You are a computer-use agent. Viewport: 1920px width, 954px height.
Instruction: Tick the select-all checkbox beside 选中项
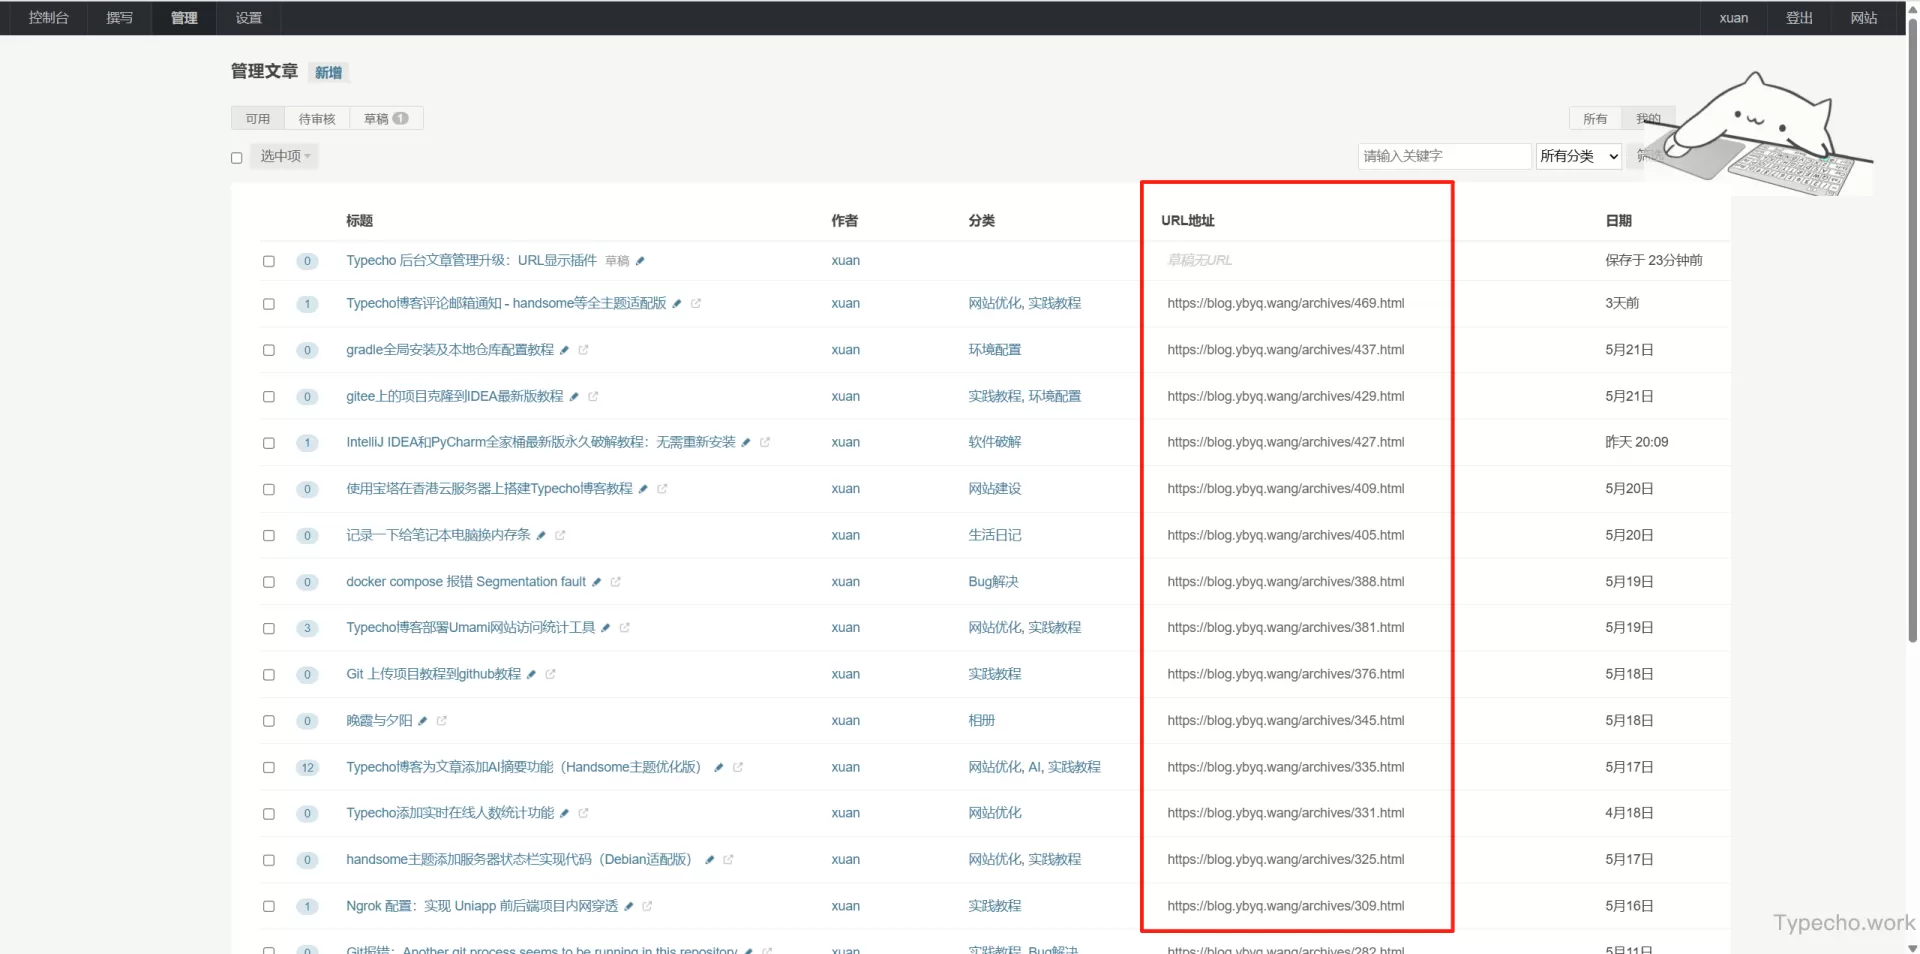(x=237, y=158)
